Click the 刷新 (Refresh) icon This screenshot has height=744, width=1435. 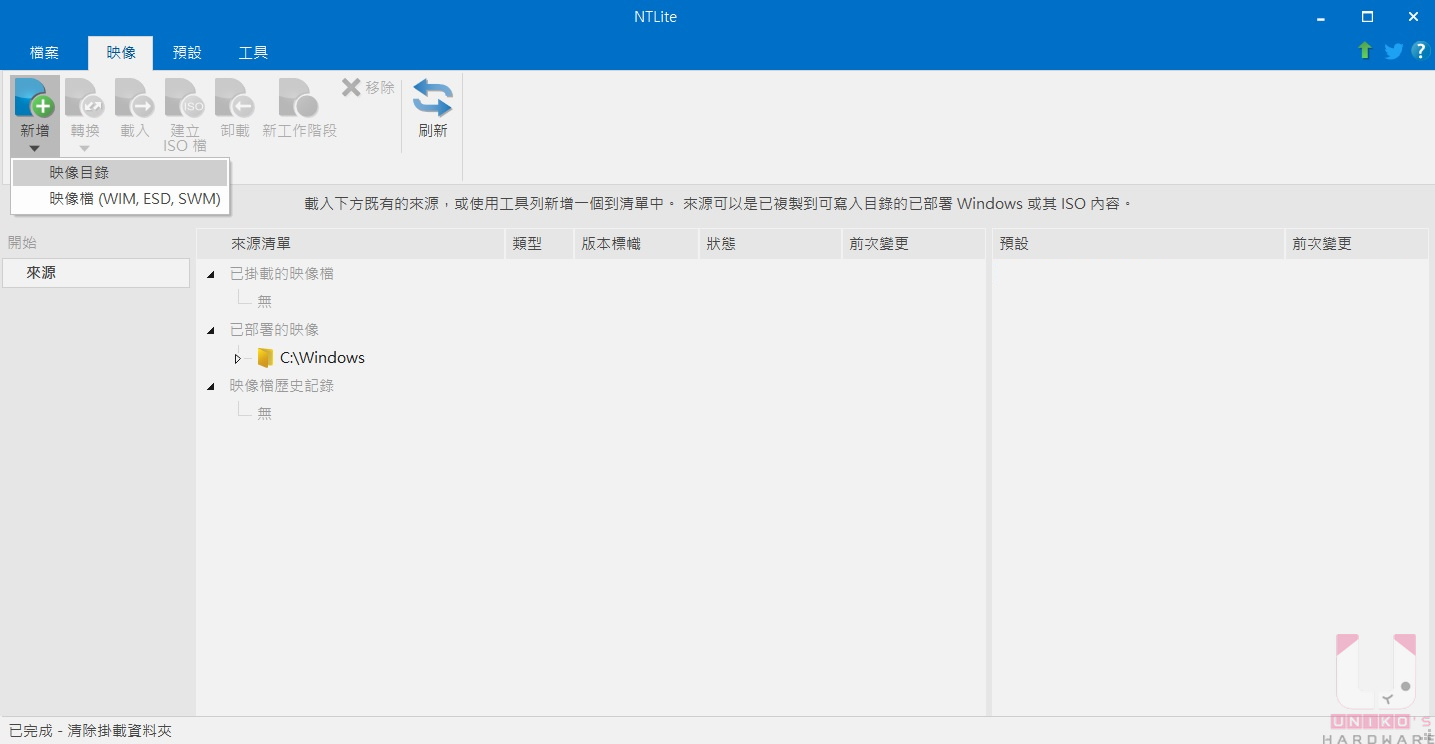coord(433,98)
